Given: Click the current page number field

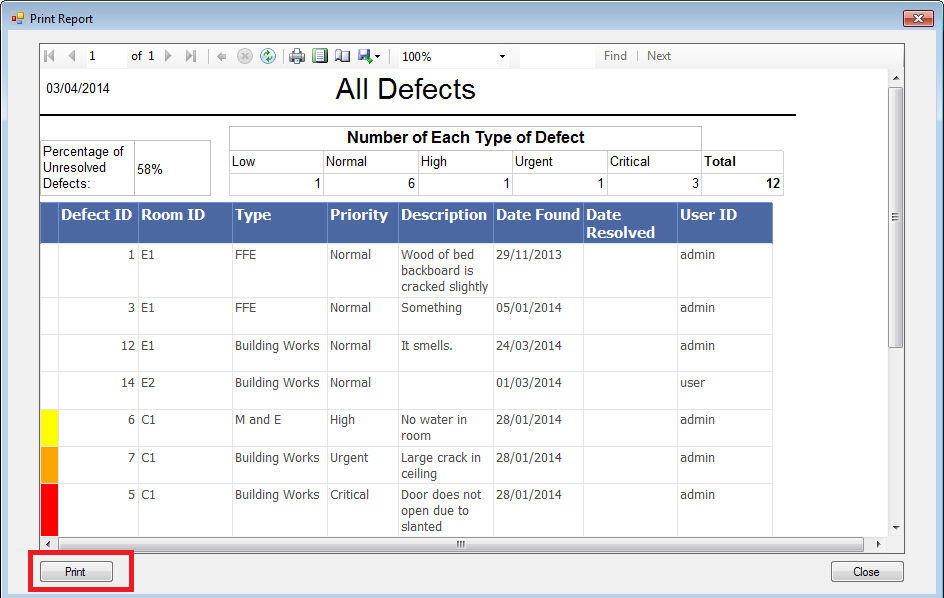Looking at the screenshot, I should click(x=106, y=56).
